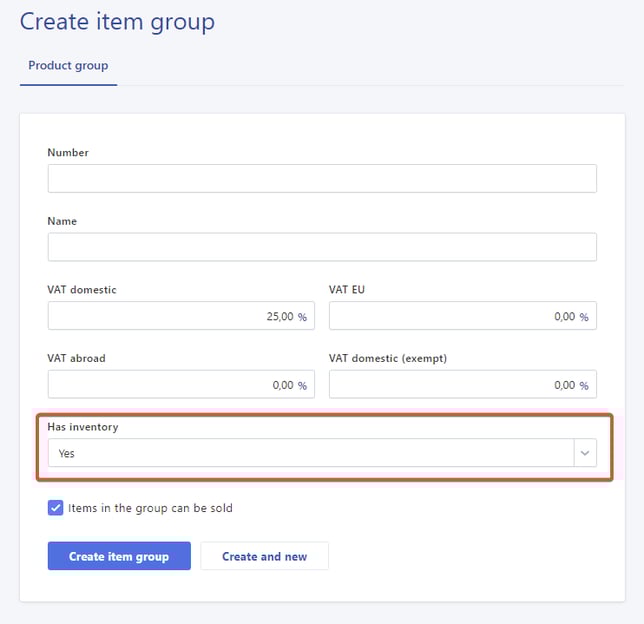644x624 pixels.
Task: Click the percent symbol in VAT domestic
Action: 302,316
